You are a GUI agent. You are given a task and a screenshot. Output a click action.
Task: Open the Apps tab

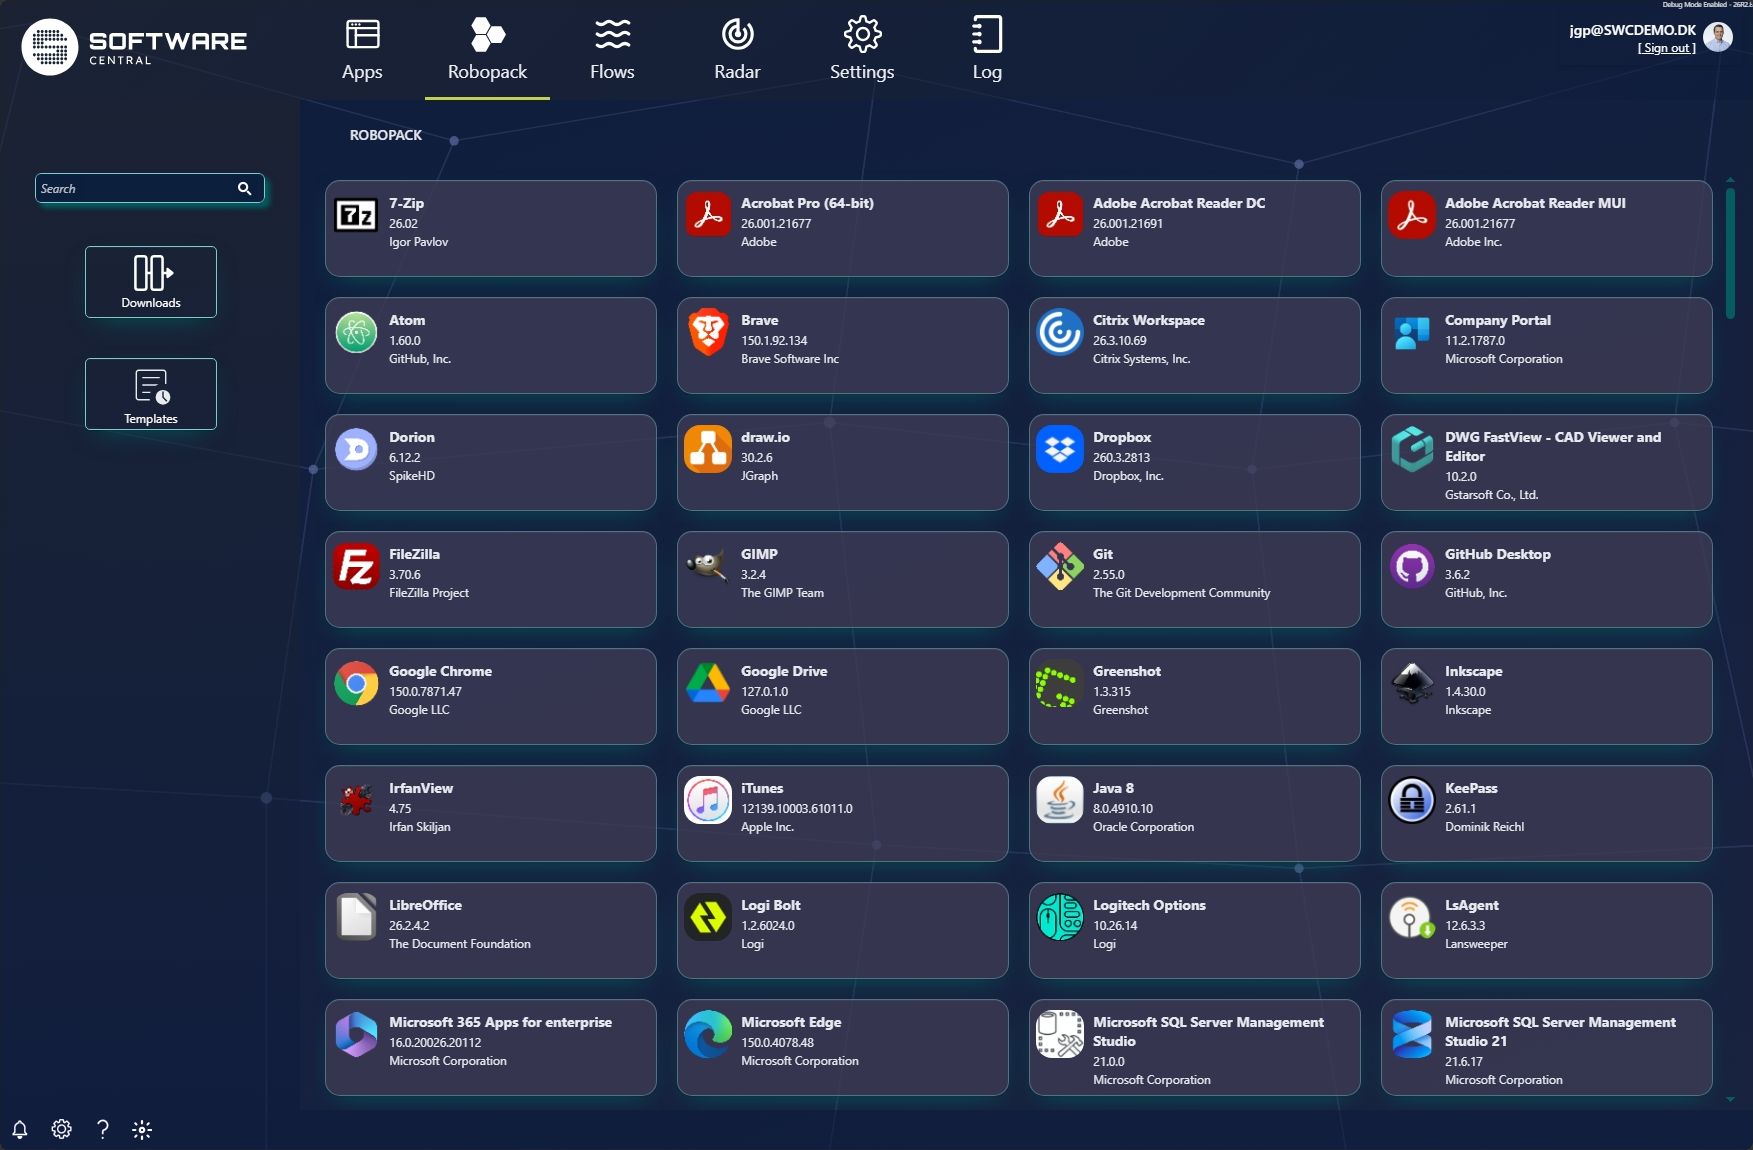(362, 50)
